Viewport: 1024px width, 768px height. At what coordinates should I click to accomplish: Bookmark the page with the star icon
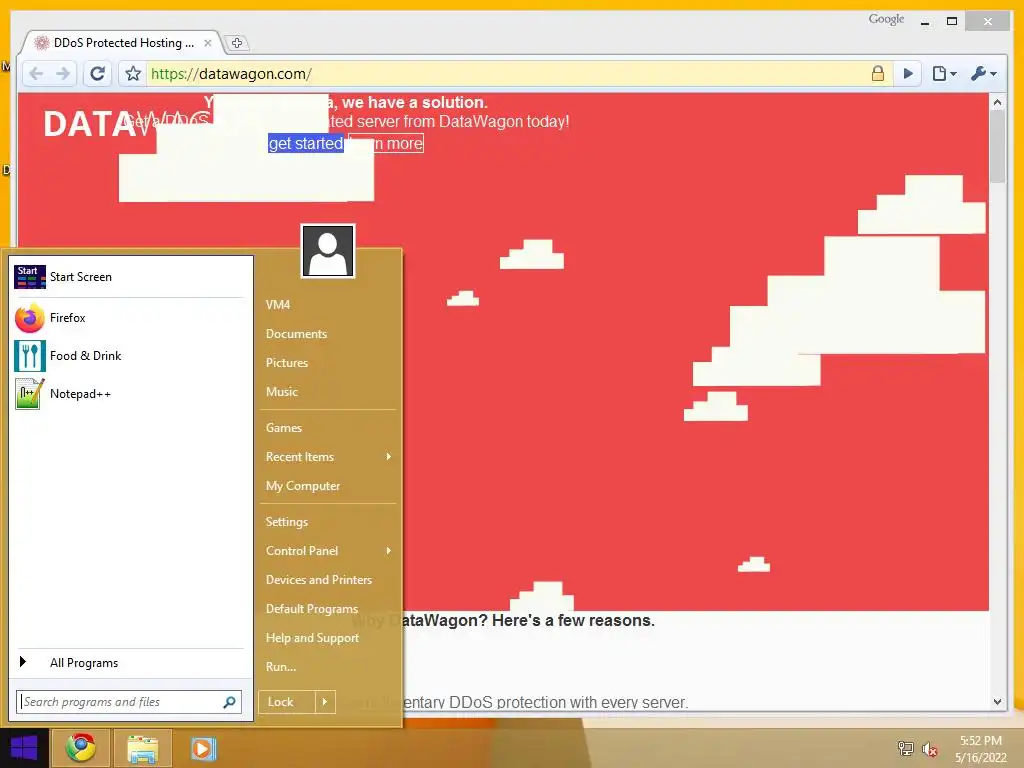pos(133,74)
